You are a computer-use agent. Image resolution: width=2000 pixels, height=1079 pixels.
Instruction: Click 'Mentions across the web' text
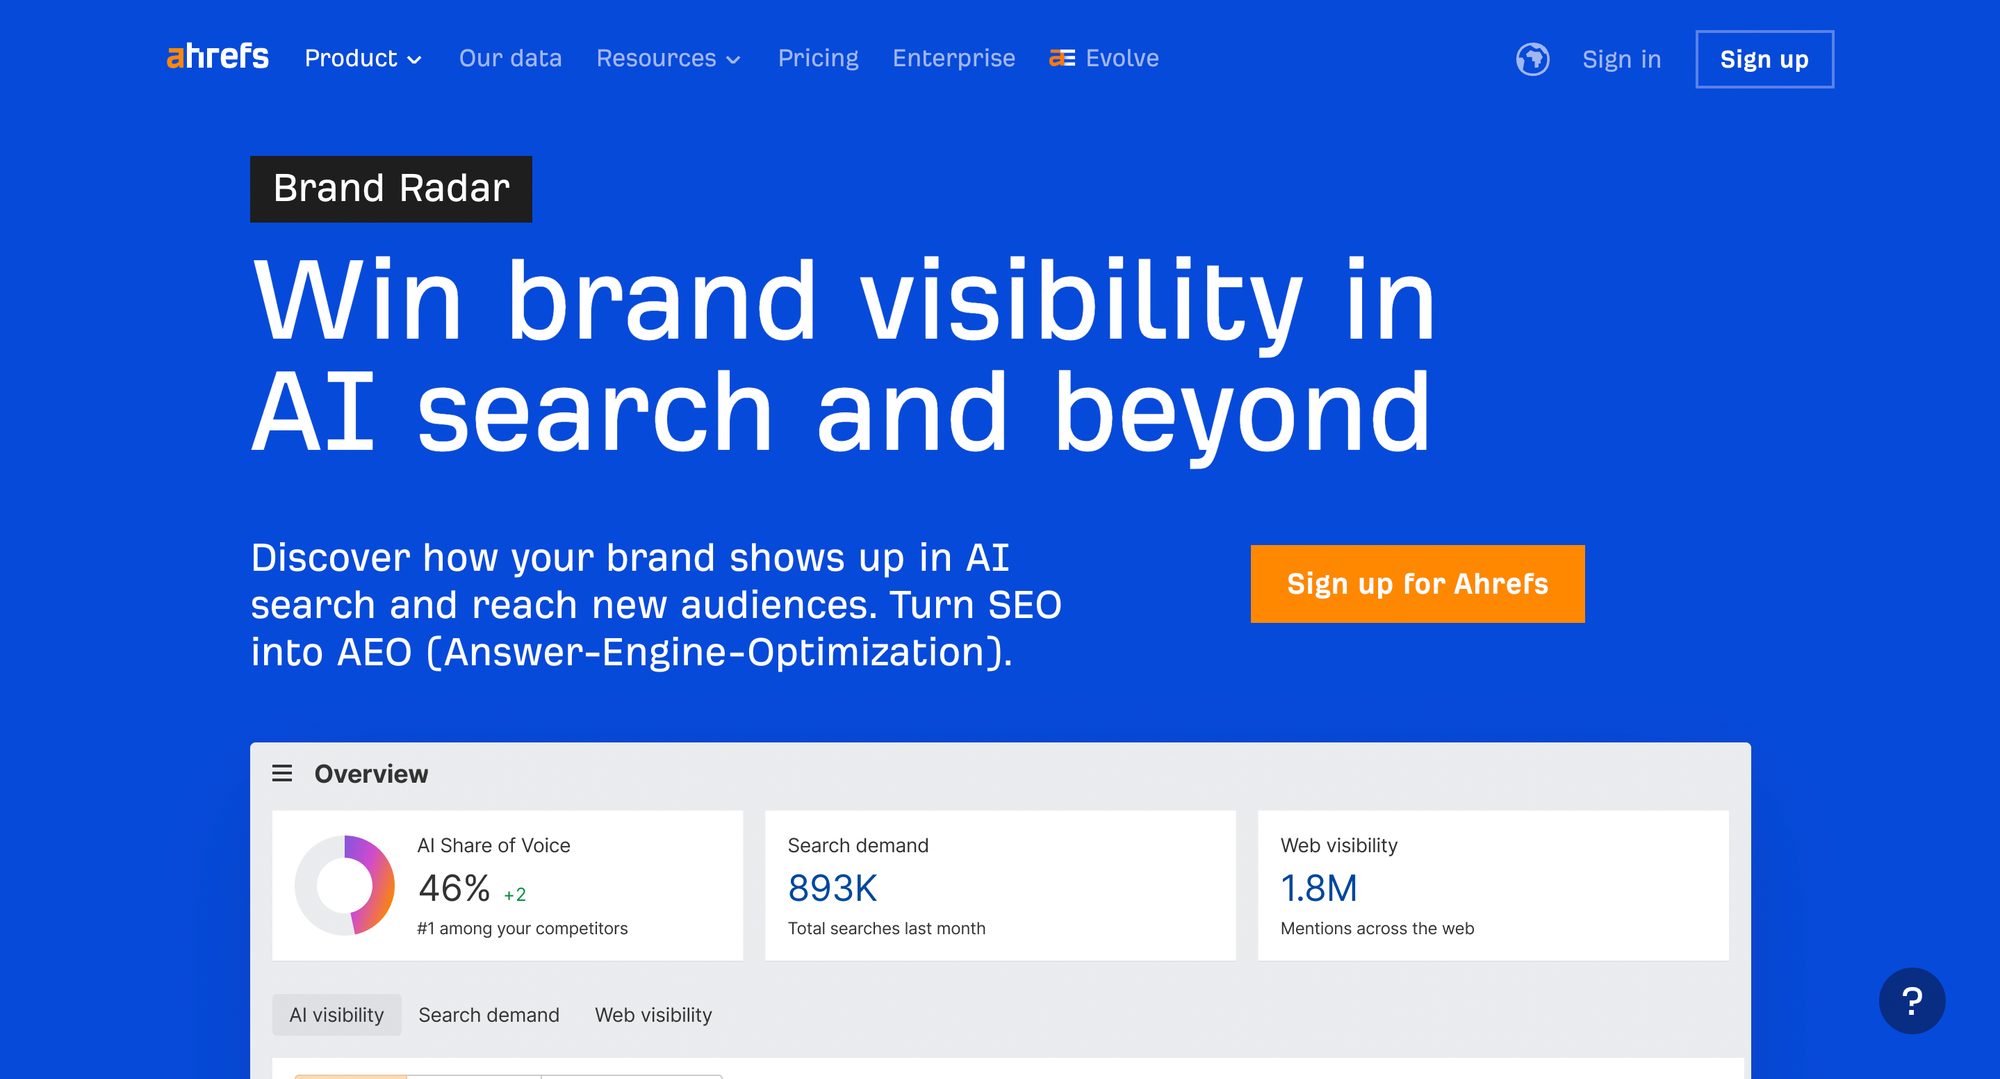(x=1377, y=928)
